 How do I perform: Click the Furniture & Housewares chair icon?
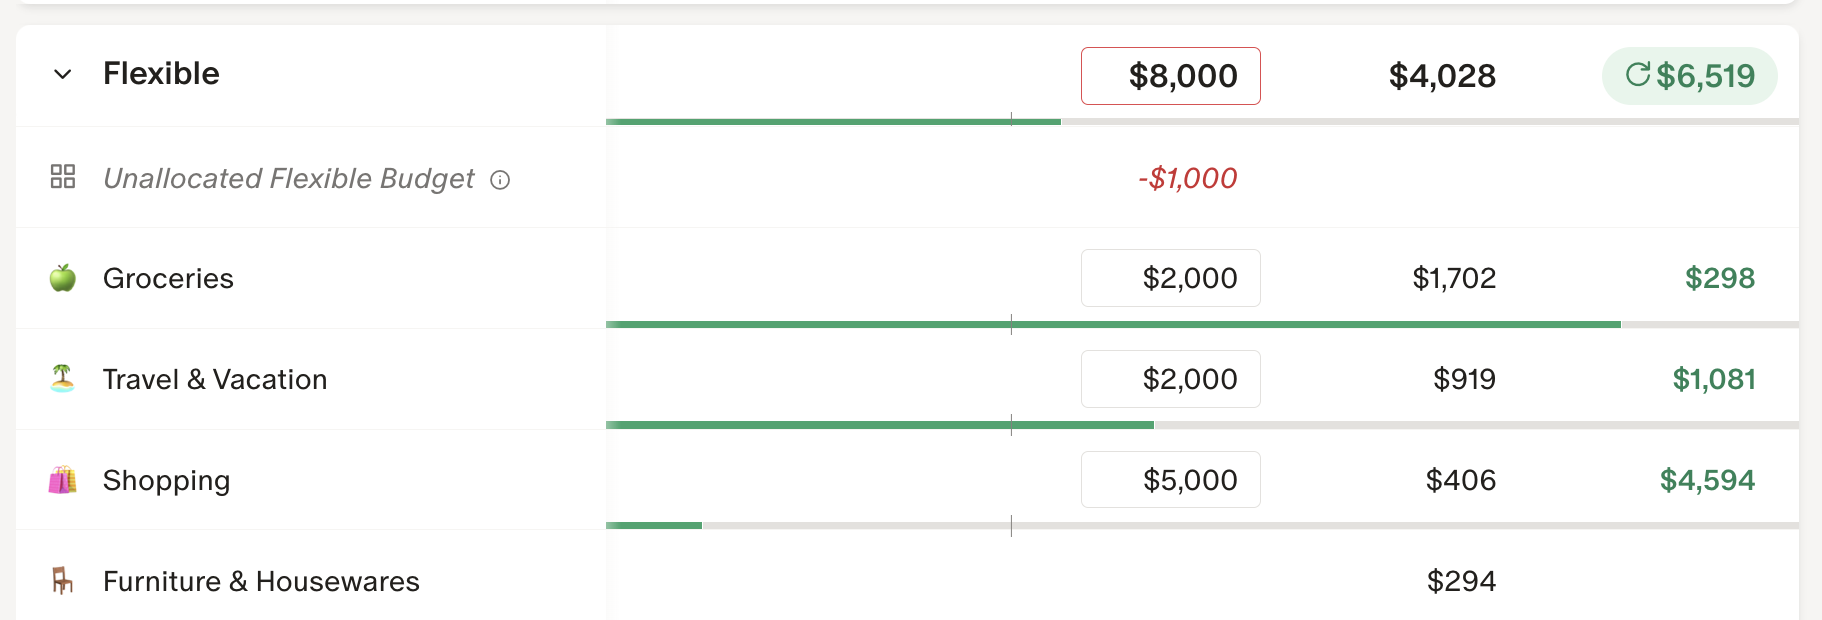pyautogui.click(x=63, y=581)
